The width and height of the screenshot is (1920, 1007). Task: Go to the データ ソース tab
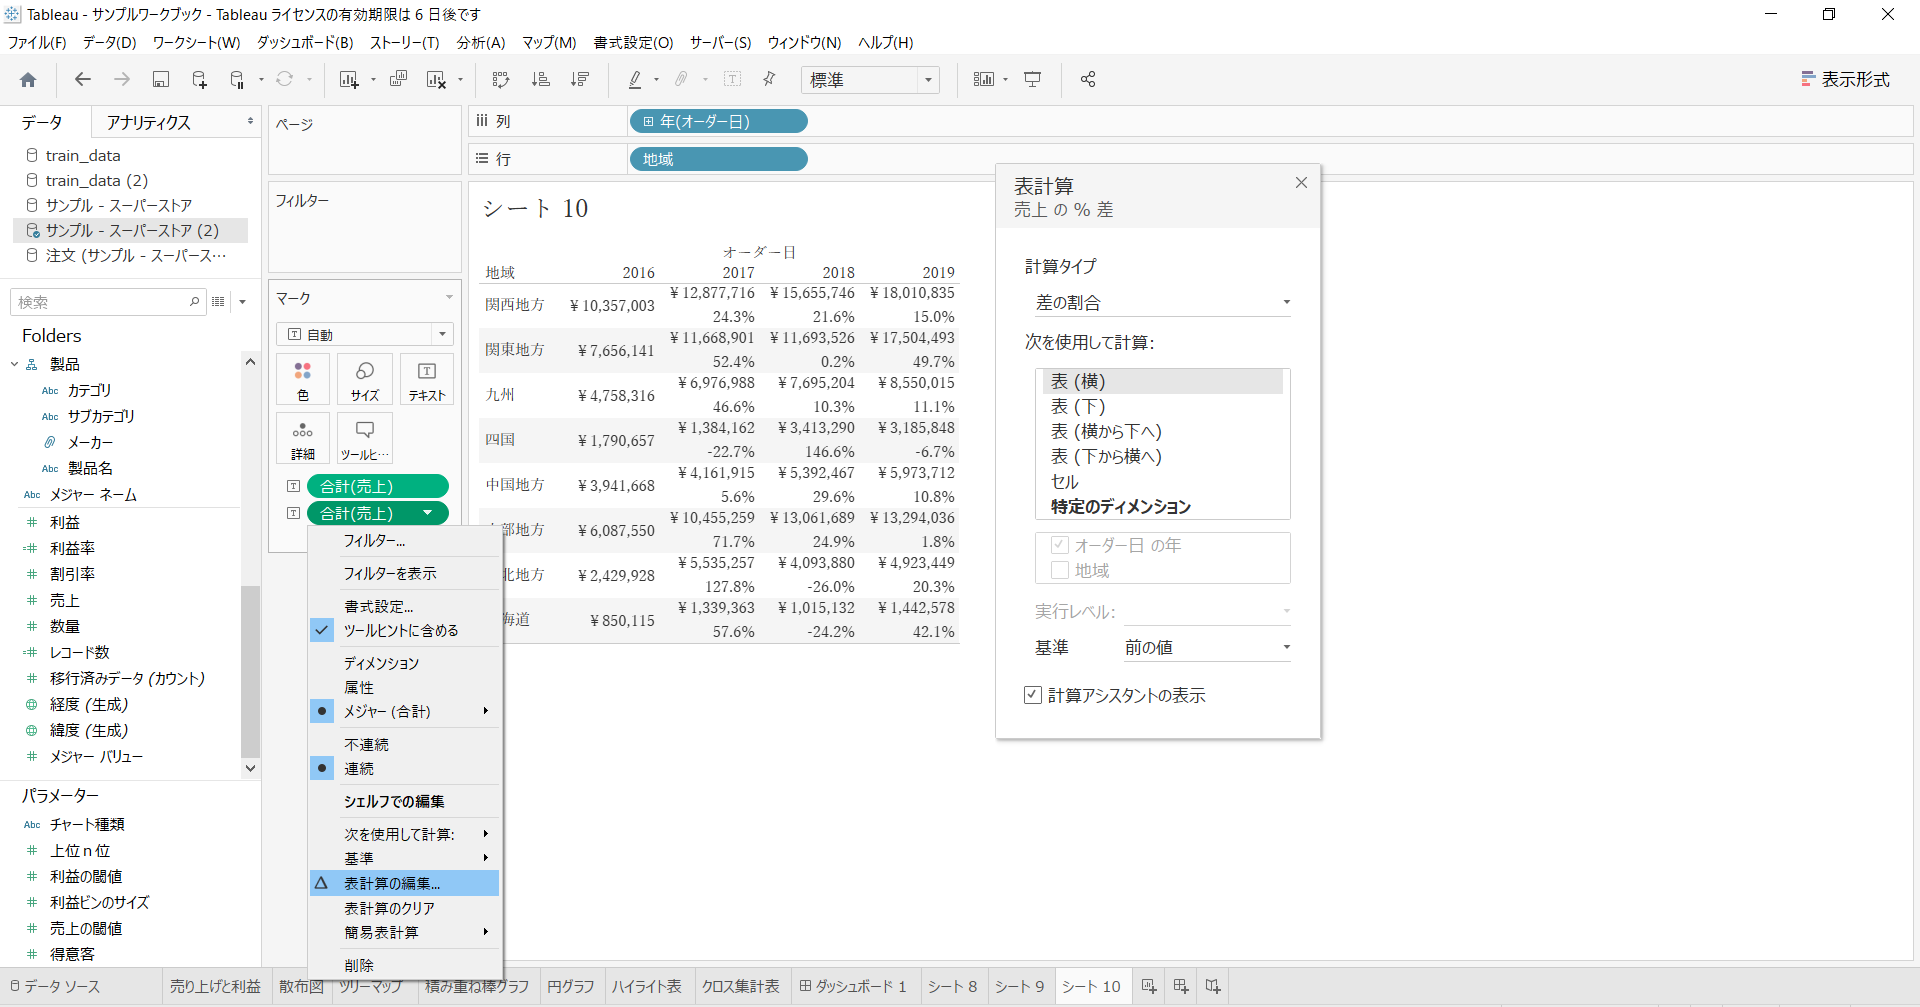click(x=56, y=987)
